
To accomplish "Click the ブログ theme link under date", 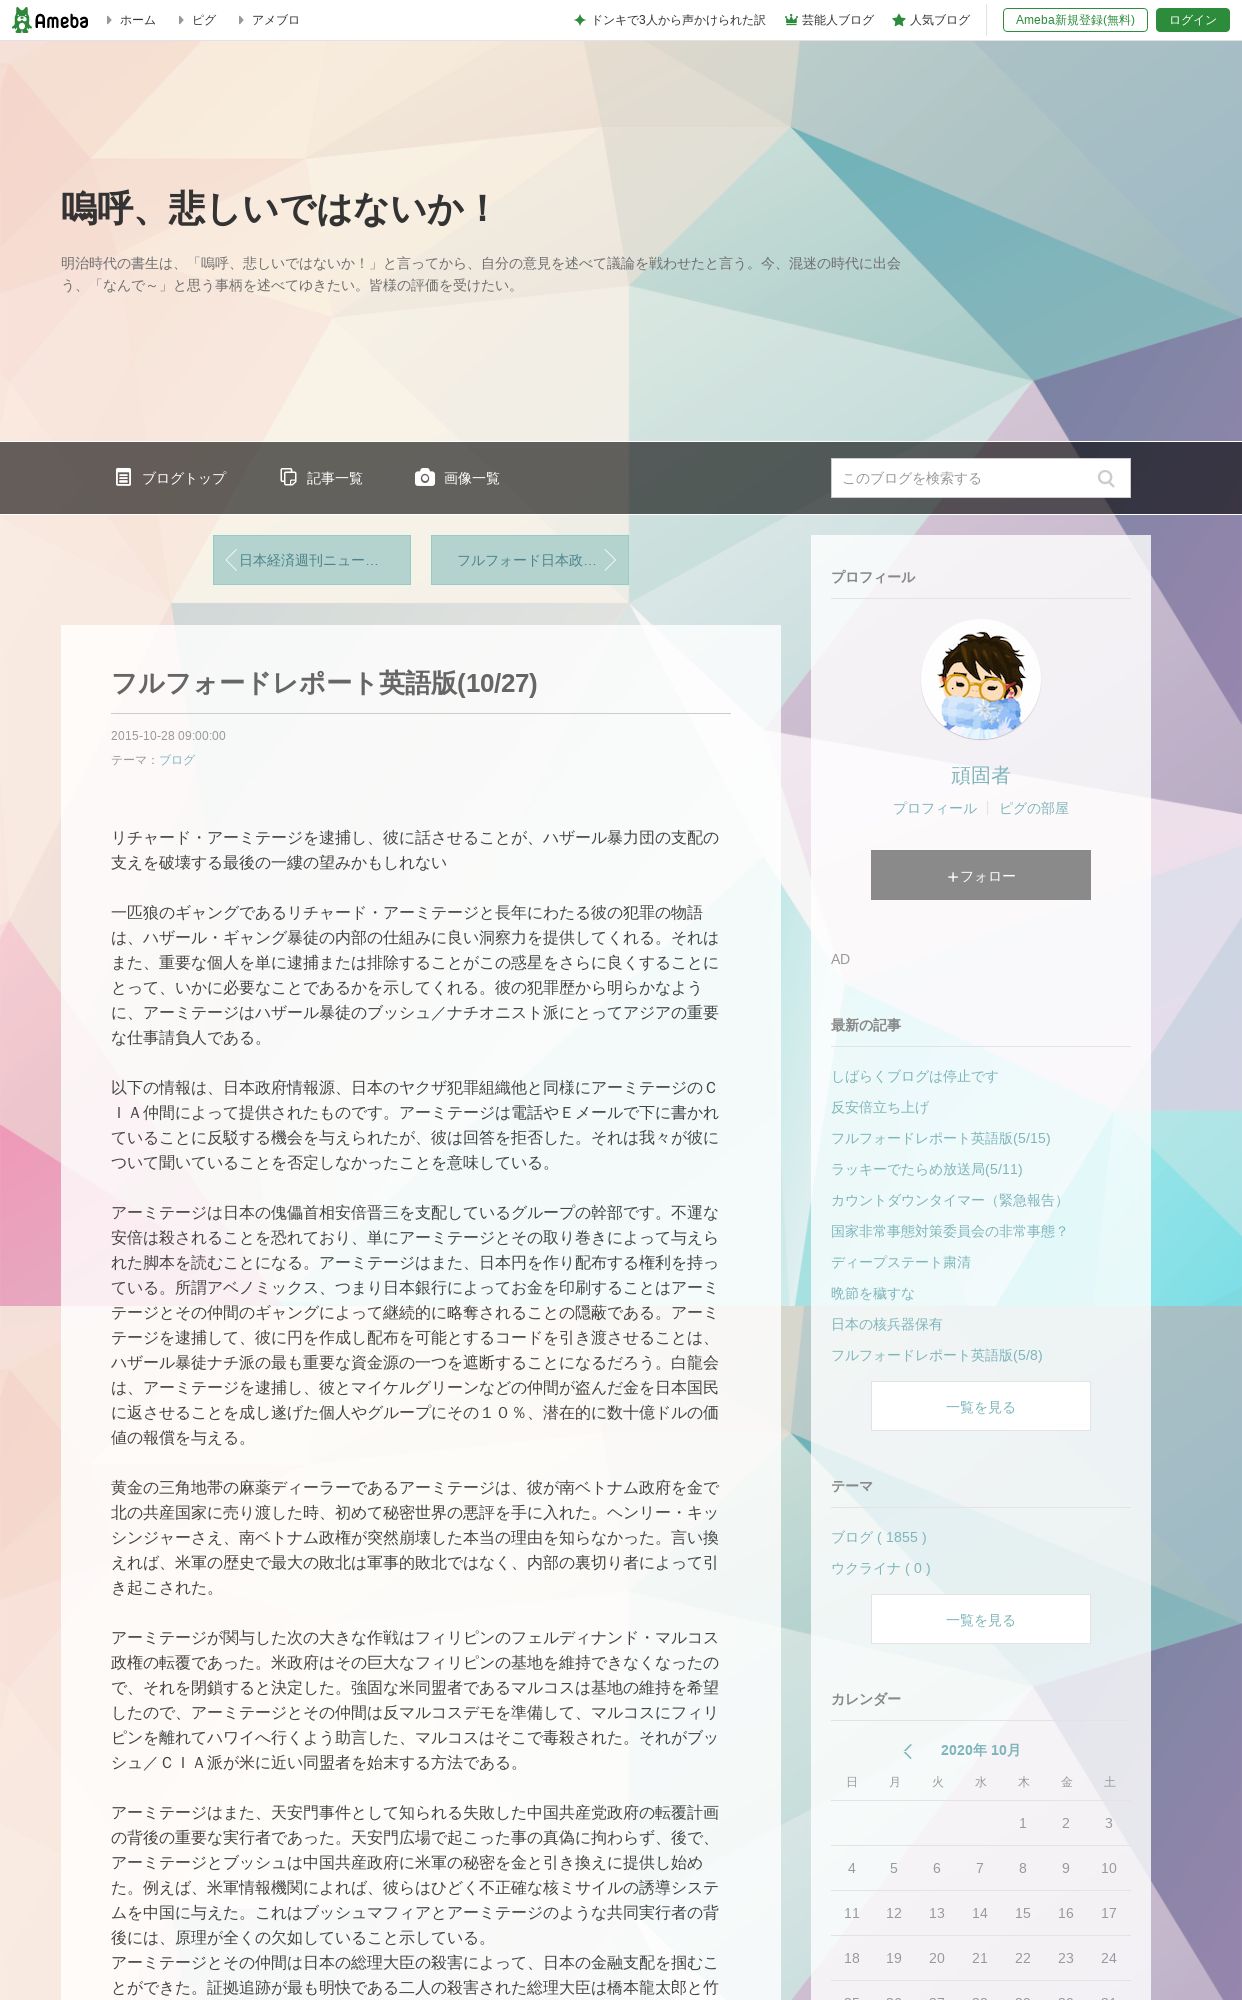I will click(x=177, y=760).
